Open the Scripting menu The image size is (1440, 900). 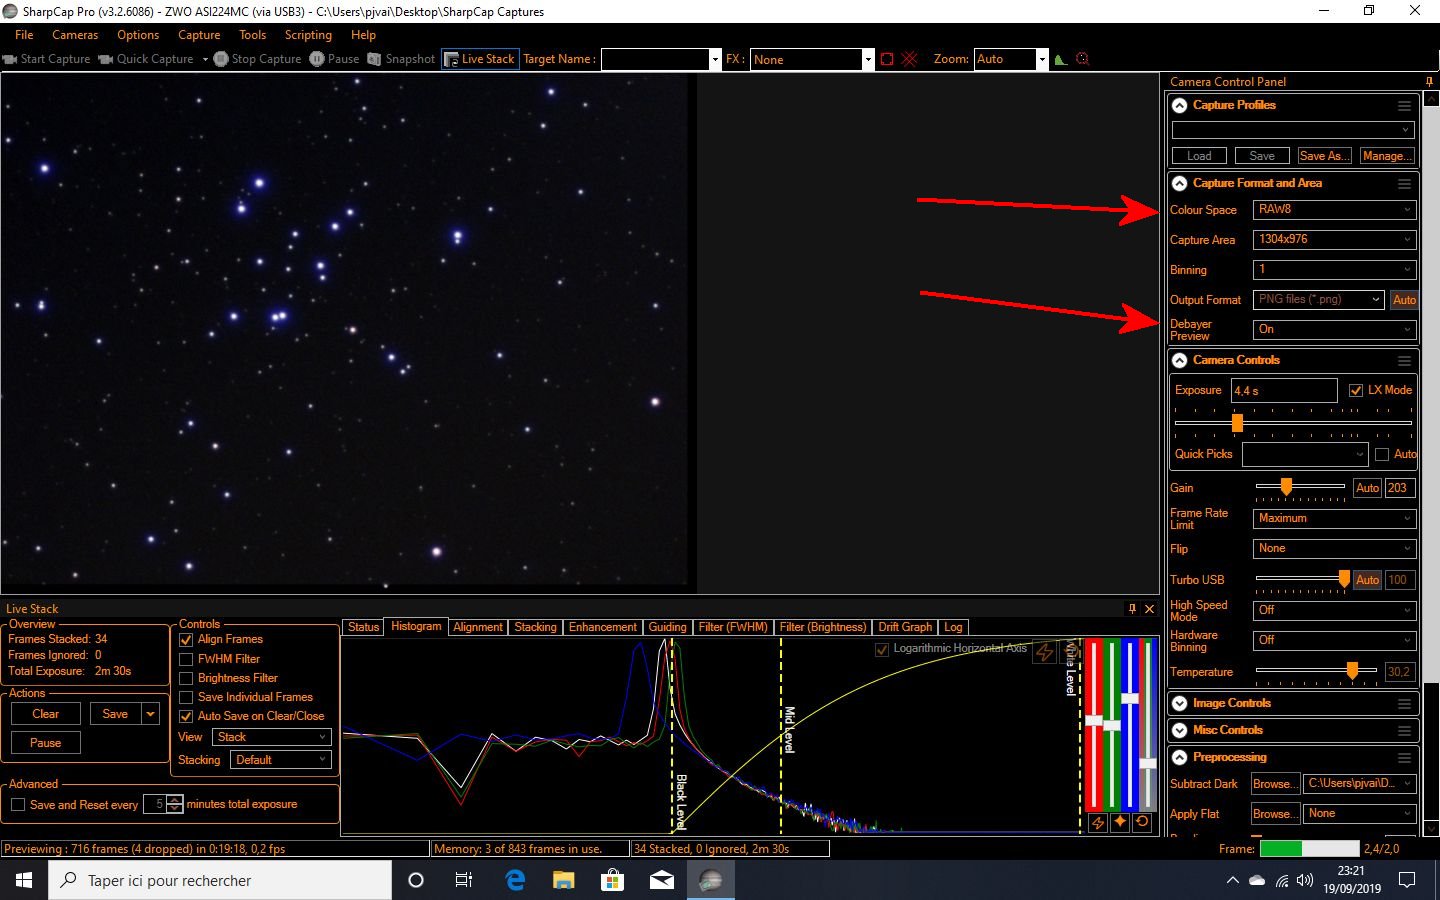point(308,35)
